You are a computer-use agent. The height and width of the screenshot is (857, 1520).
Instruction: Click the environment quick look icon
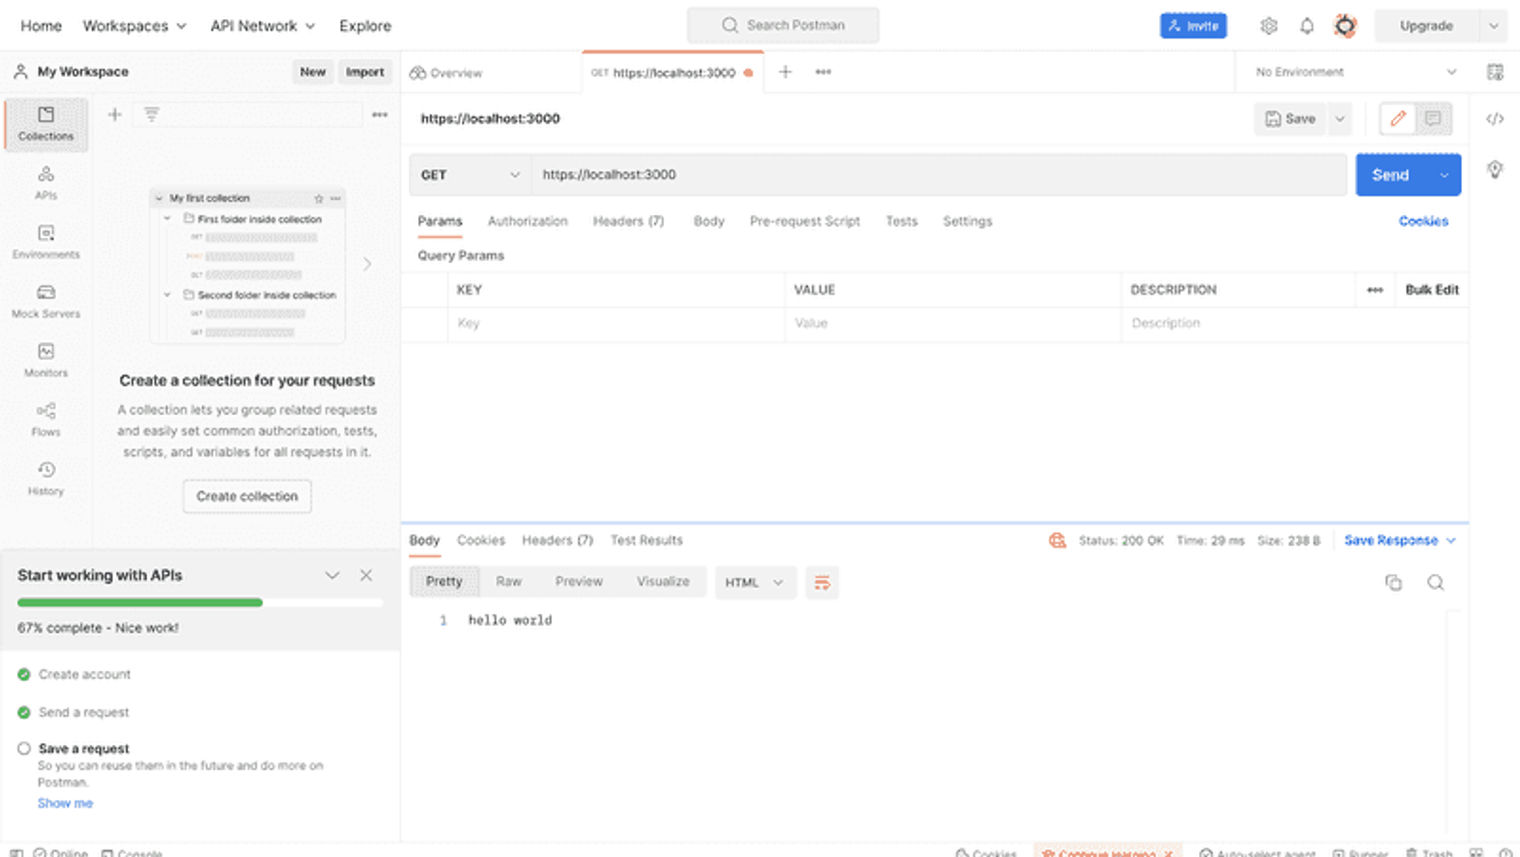[x=1495, y=72]
